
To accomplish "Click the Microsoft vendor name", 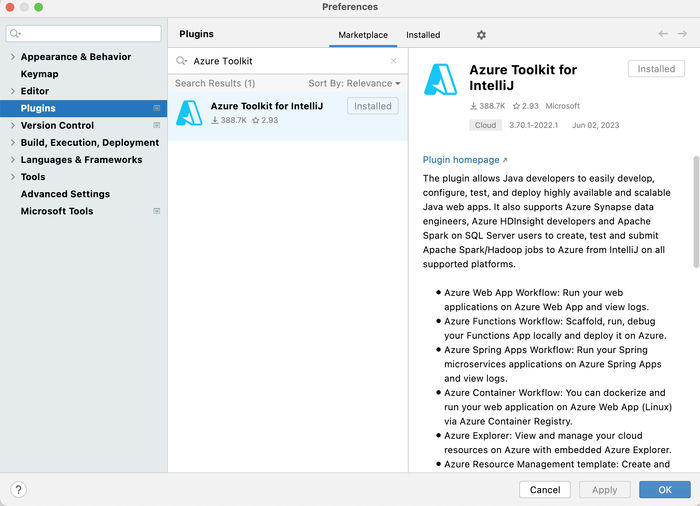I will tap(562, 106).
